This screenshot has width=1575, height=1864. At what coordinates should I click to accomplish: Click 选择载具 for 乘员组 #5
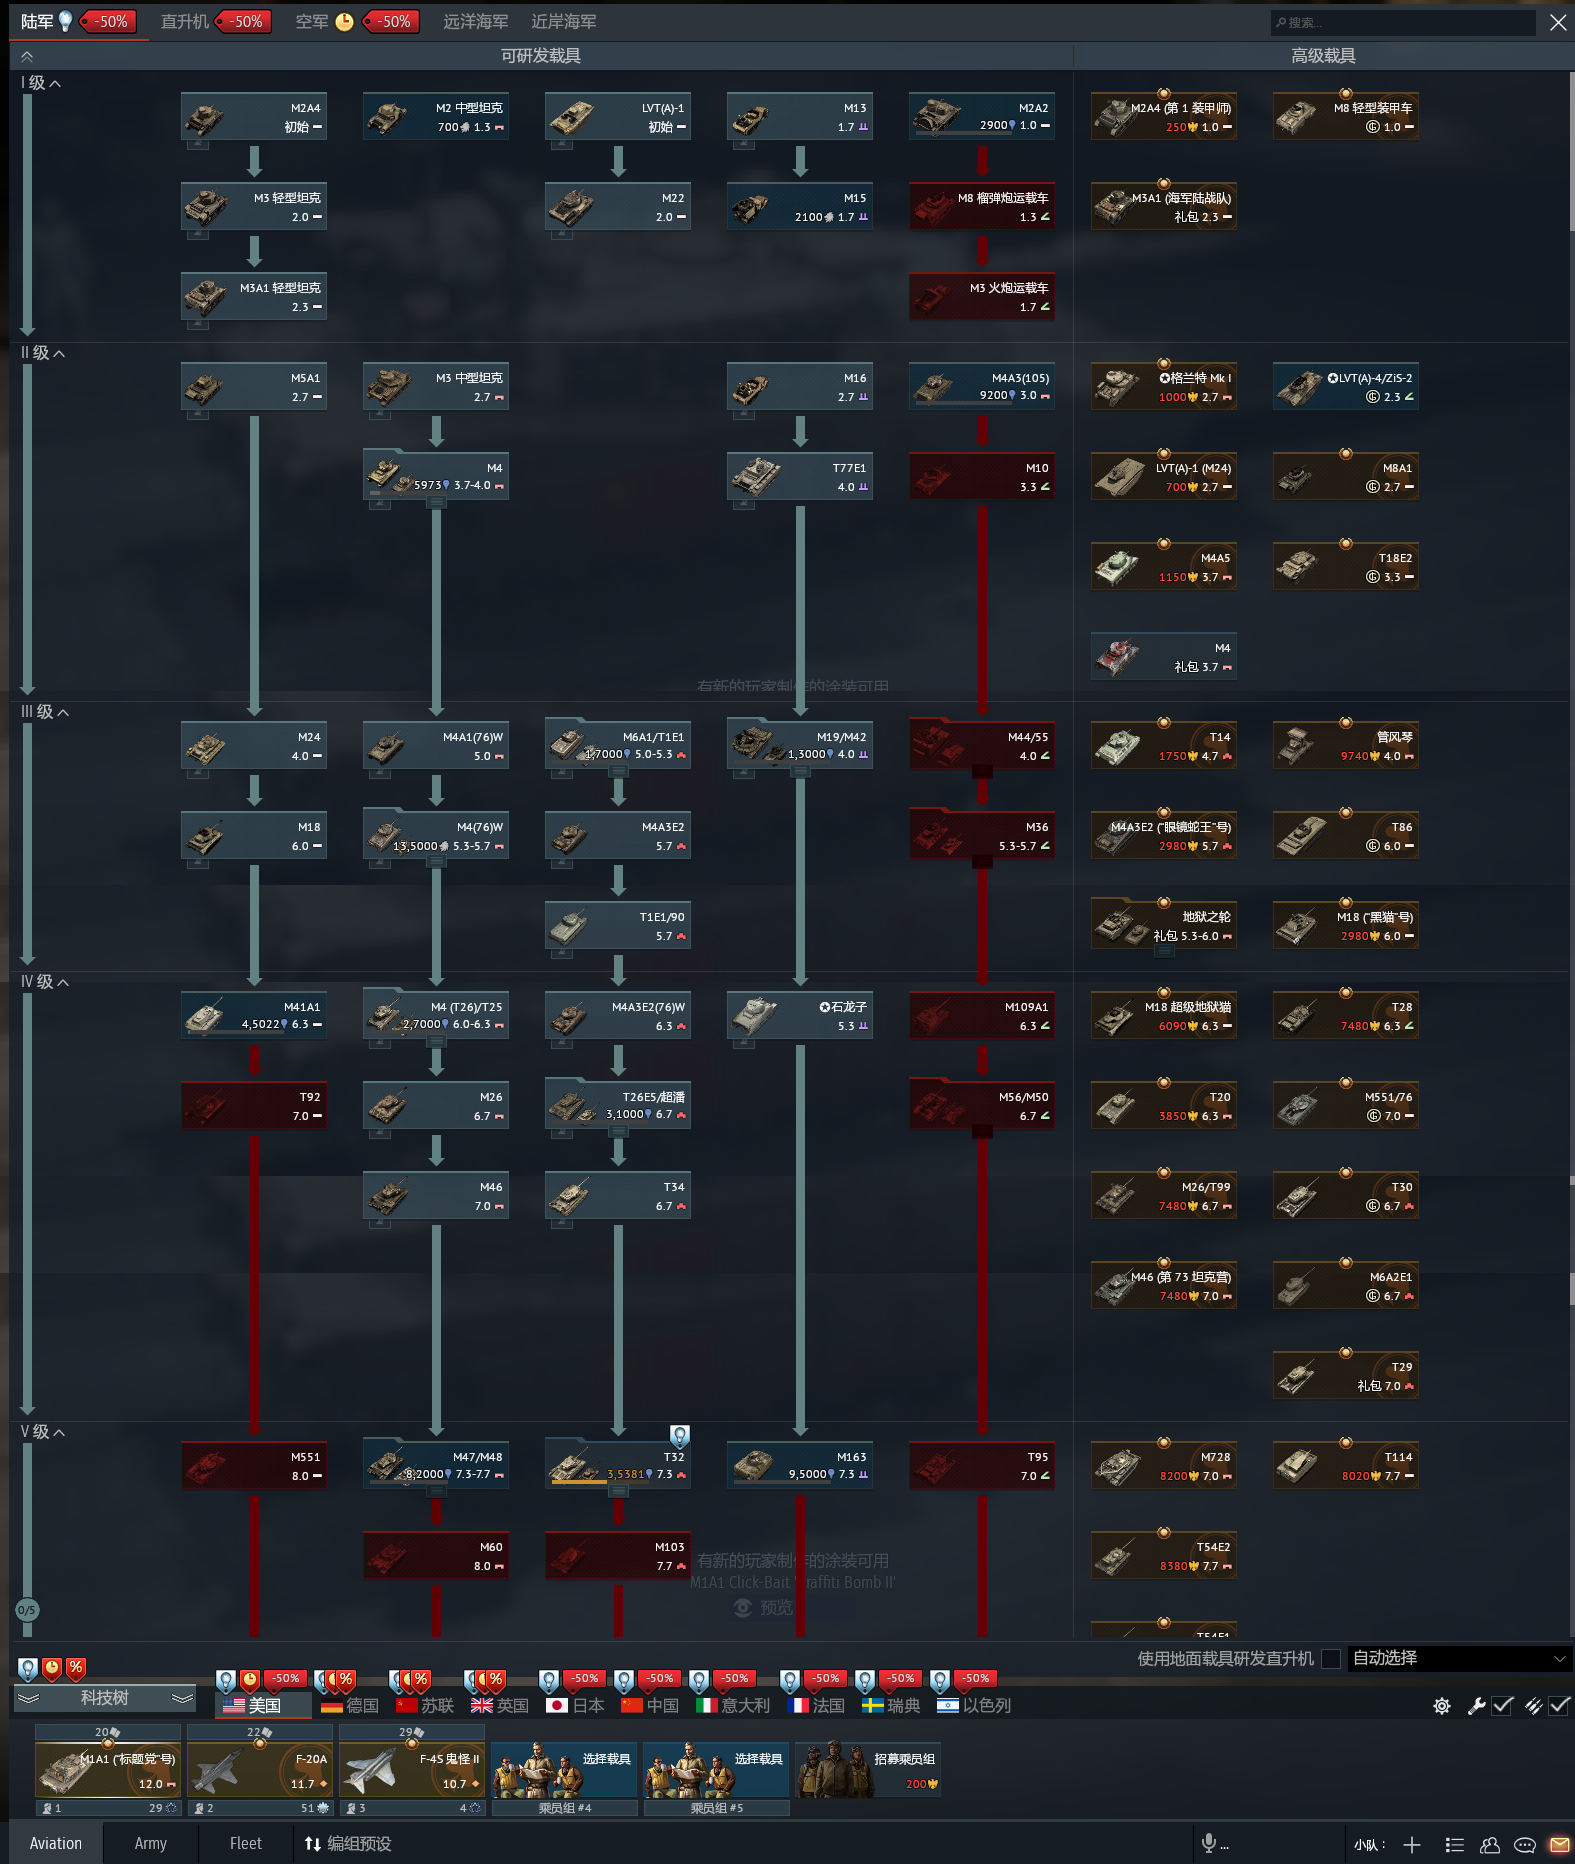(716, 1771)
